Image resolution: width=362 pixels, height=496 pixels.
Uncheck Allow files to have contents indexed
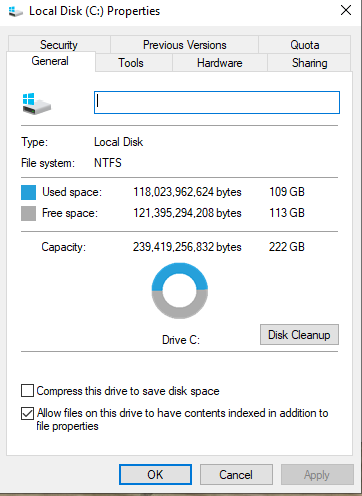[x=27, y=413]
